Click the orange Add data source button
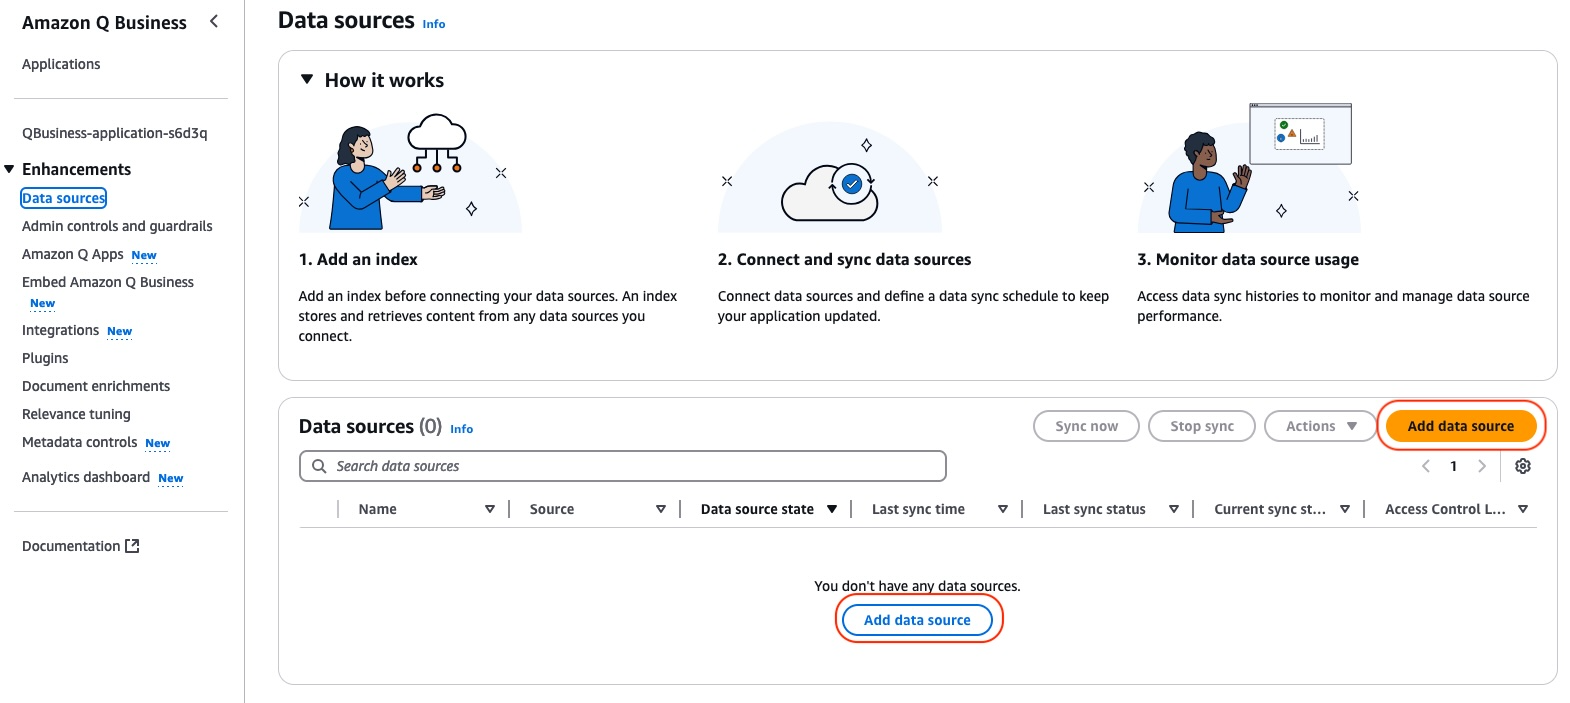The image size is (1570, 703). coord(1461,426)
